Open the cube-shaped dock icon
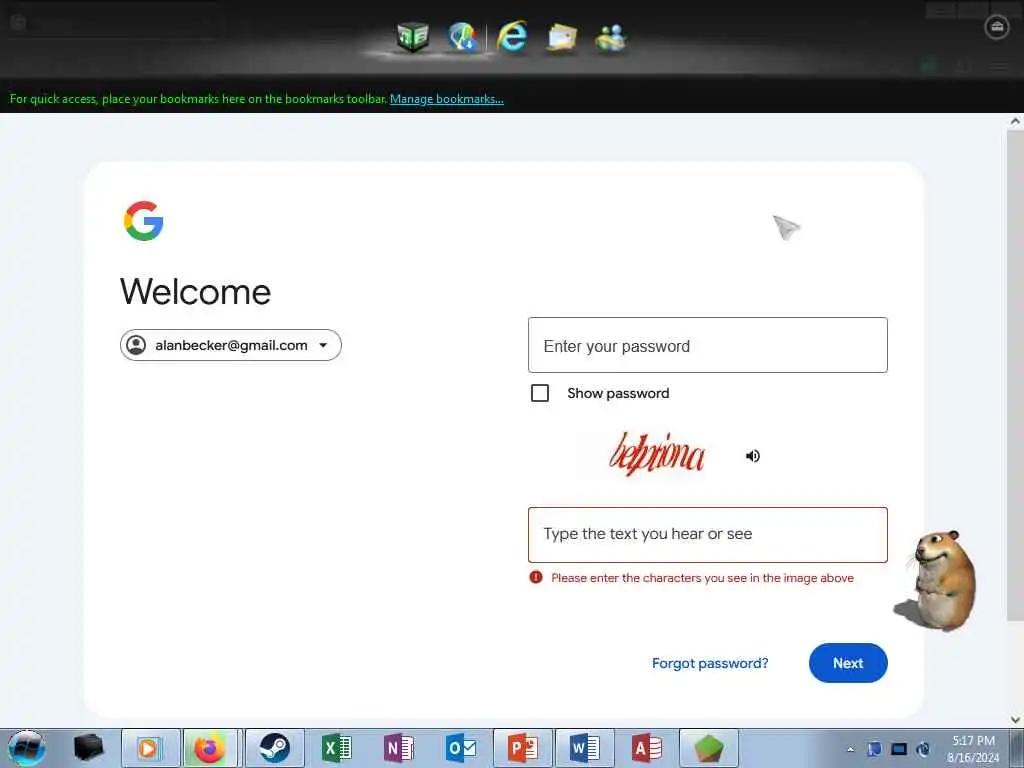Image resolution: width=1024 pixels, height=768 pixels. tap(413, 36)
